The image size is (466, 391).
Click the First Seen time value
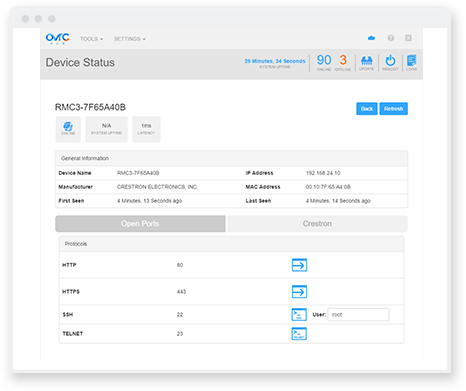(149, 201)
